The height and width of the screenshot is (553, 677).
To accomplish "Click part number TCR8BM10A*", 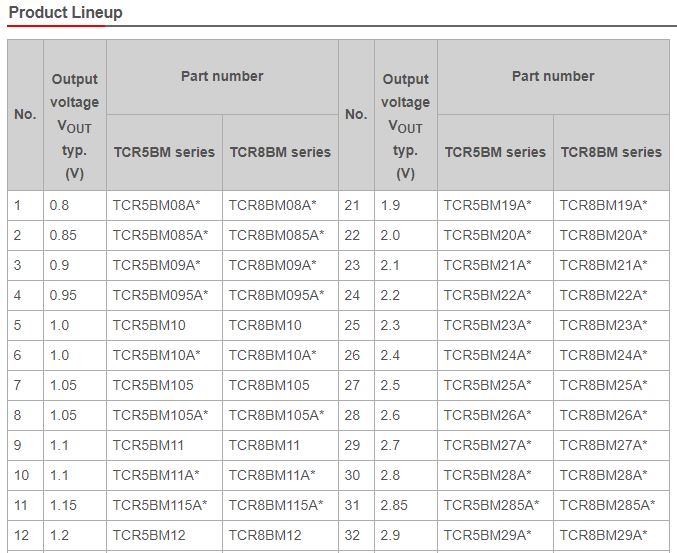I will 272,355.
